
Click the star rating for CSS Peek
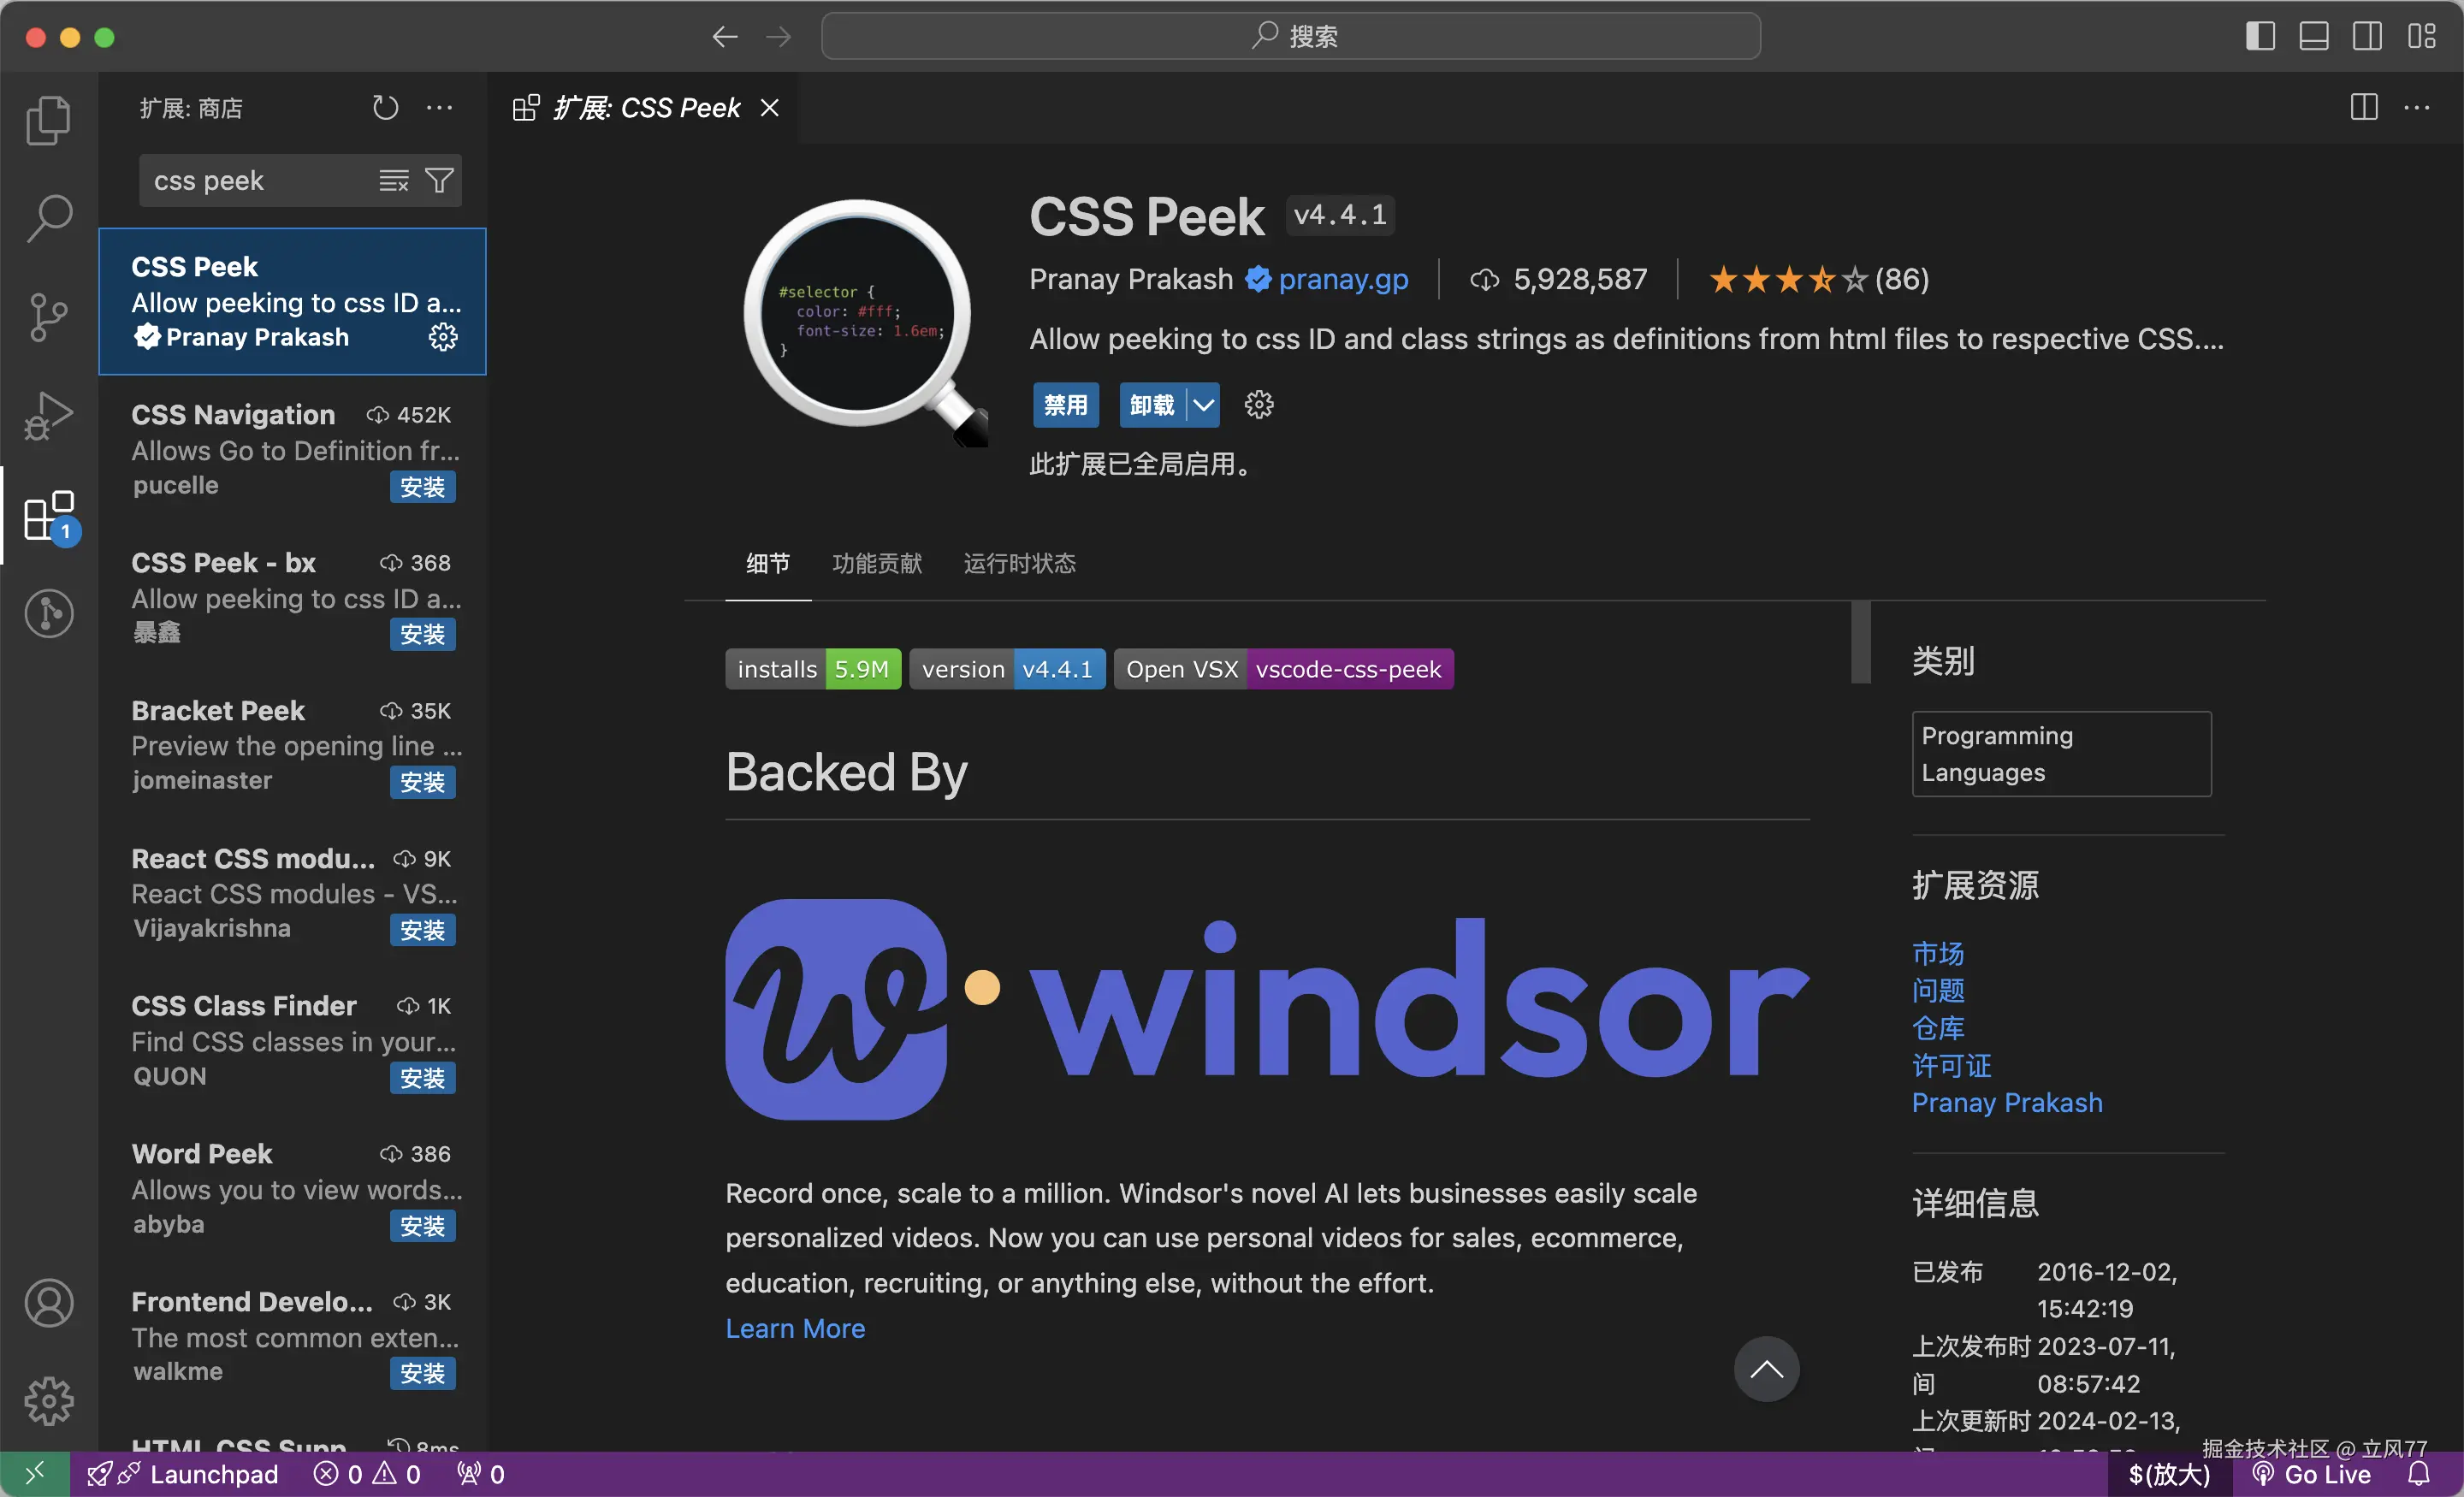1819,279
